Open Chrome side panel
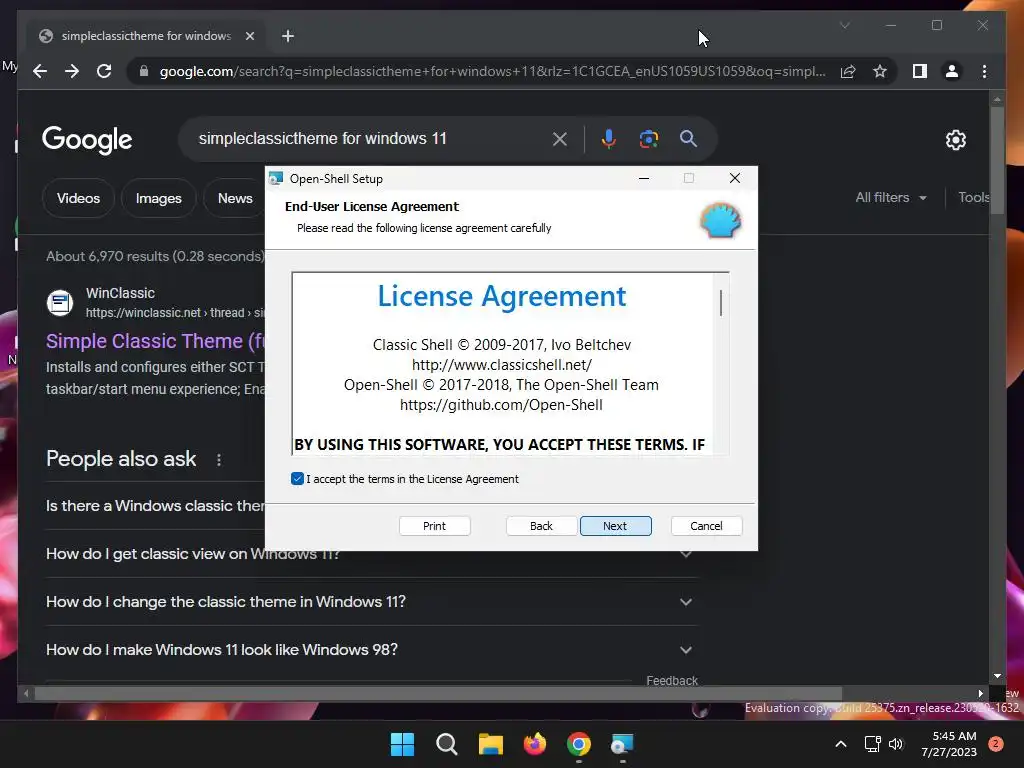 (920, 71)
